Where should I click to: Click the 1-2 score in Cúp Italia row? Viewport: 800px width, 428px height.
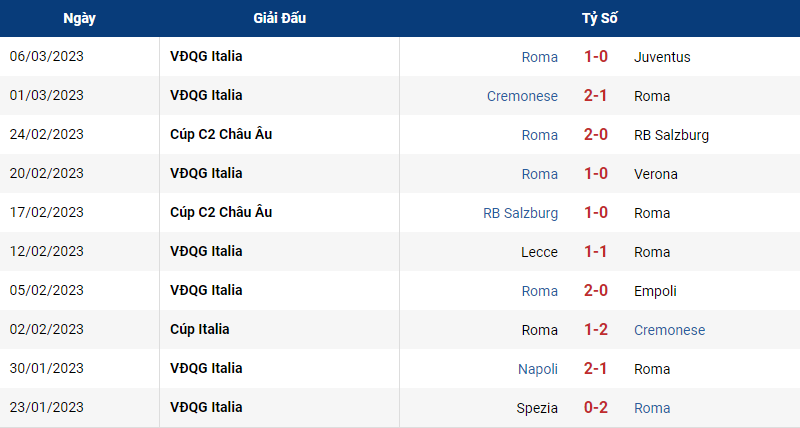click(595, 330)
